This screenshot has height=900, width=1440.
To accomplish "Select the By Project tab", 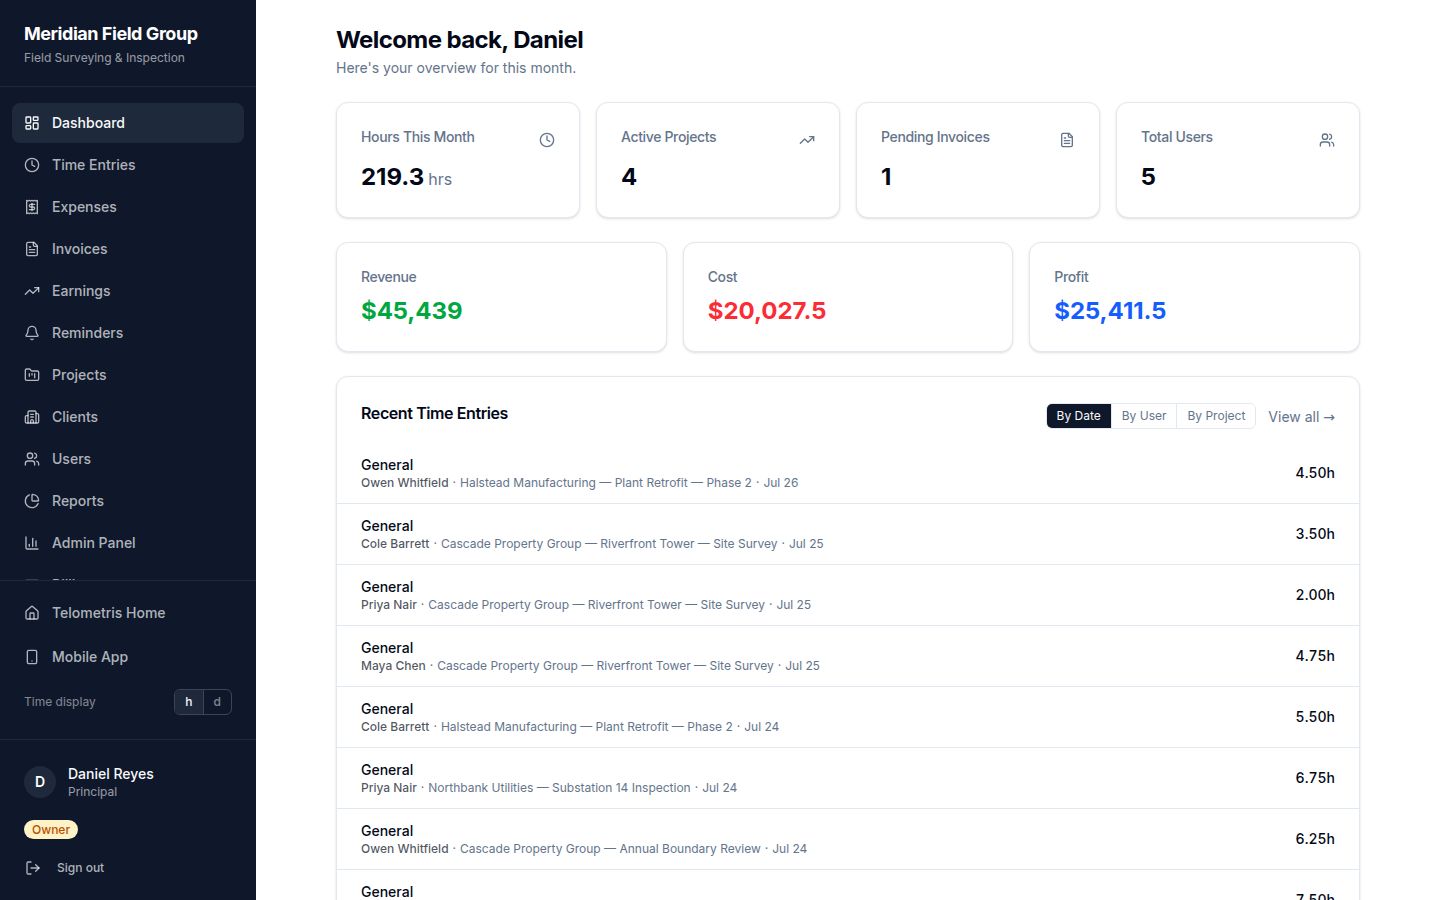I will coord(1216,416).
